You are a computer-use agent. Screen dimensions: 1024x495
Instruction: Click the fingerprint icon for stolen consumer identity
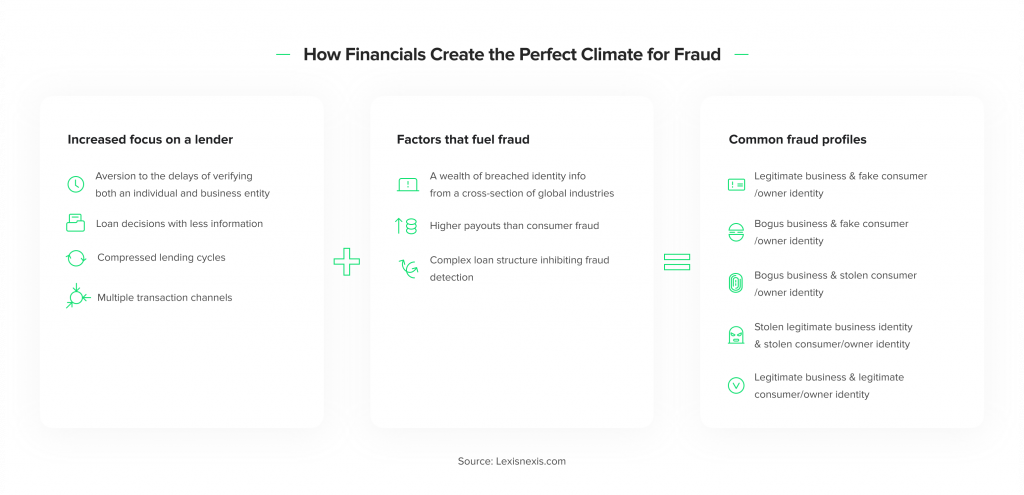(x=736, y=283)
